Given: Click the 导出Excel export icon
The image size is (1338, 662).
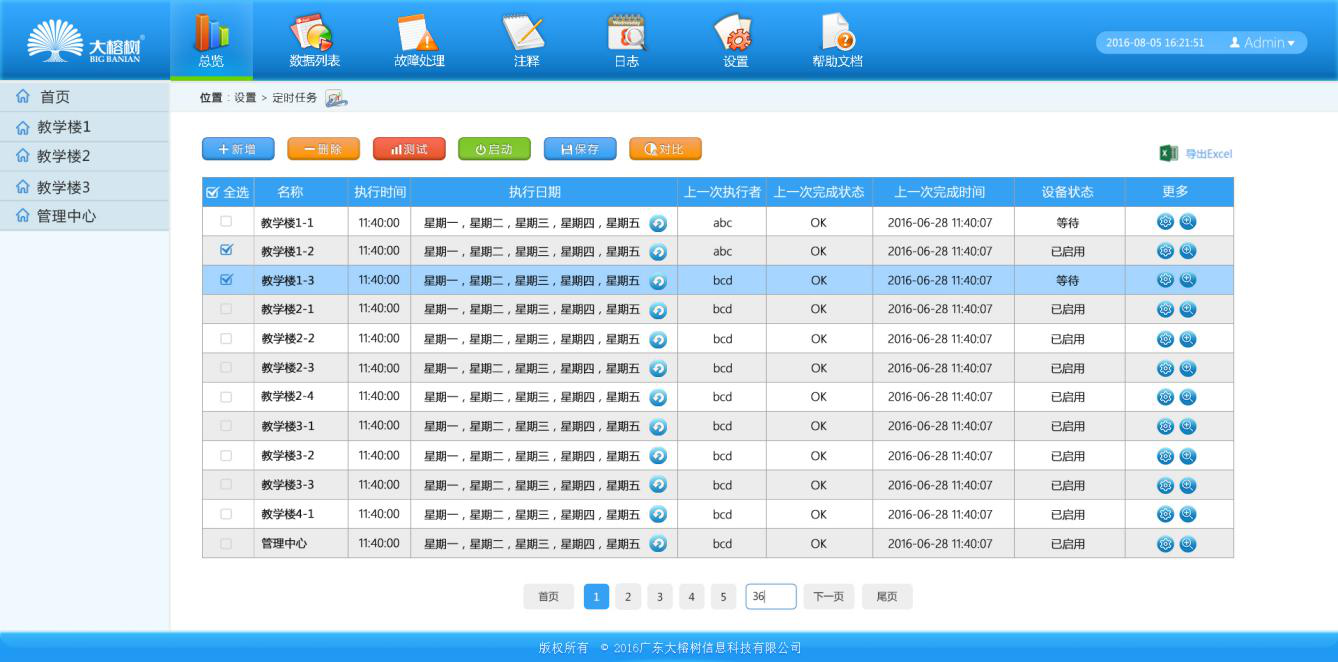Looking at the screenshot, I should pyautogui.click(x=1168, y=153).
